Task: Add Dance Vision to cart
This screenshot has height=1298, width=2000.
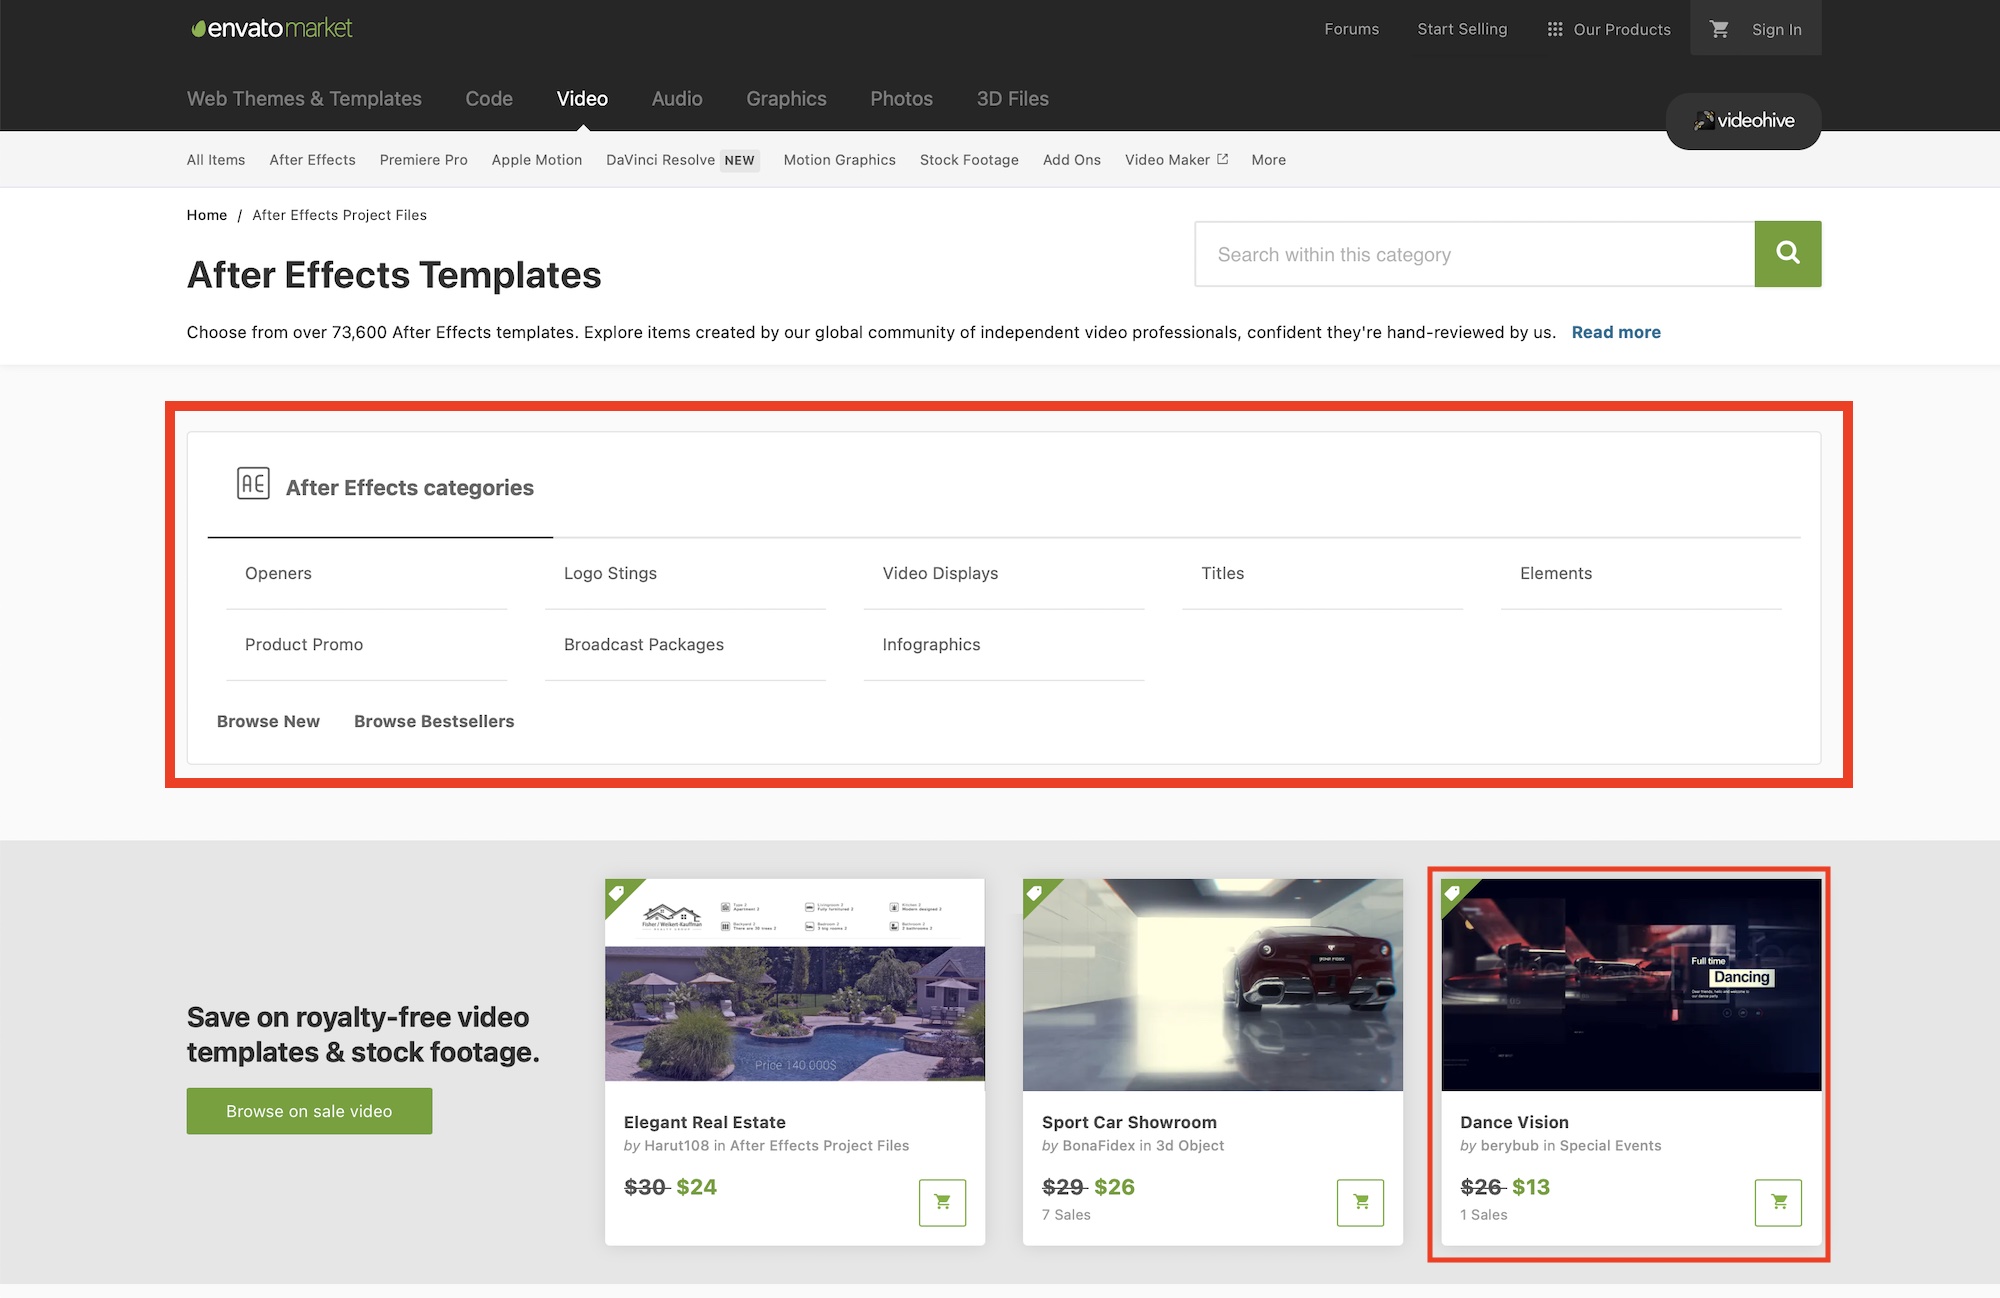Action: [1778, 1202]
